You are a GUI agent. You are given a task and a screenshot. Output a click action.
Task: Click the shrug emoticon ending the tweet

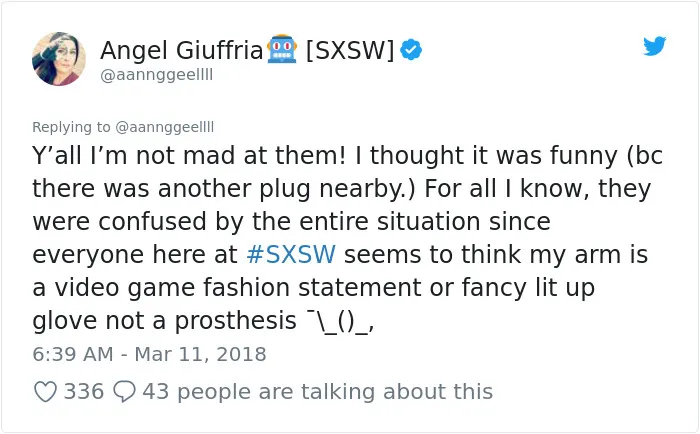[340, 321]
